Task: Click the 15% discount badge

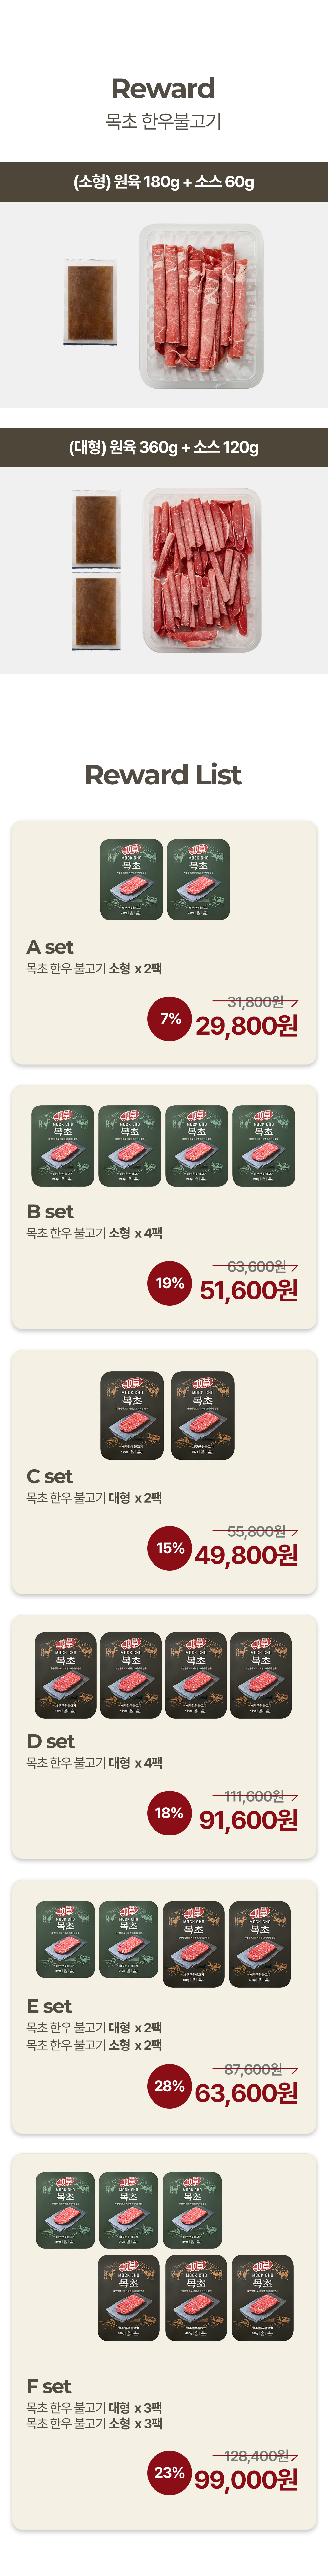Action: 170,1548
